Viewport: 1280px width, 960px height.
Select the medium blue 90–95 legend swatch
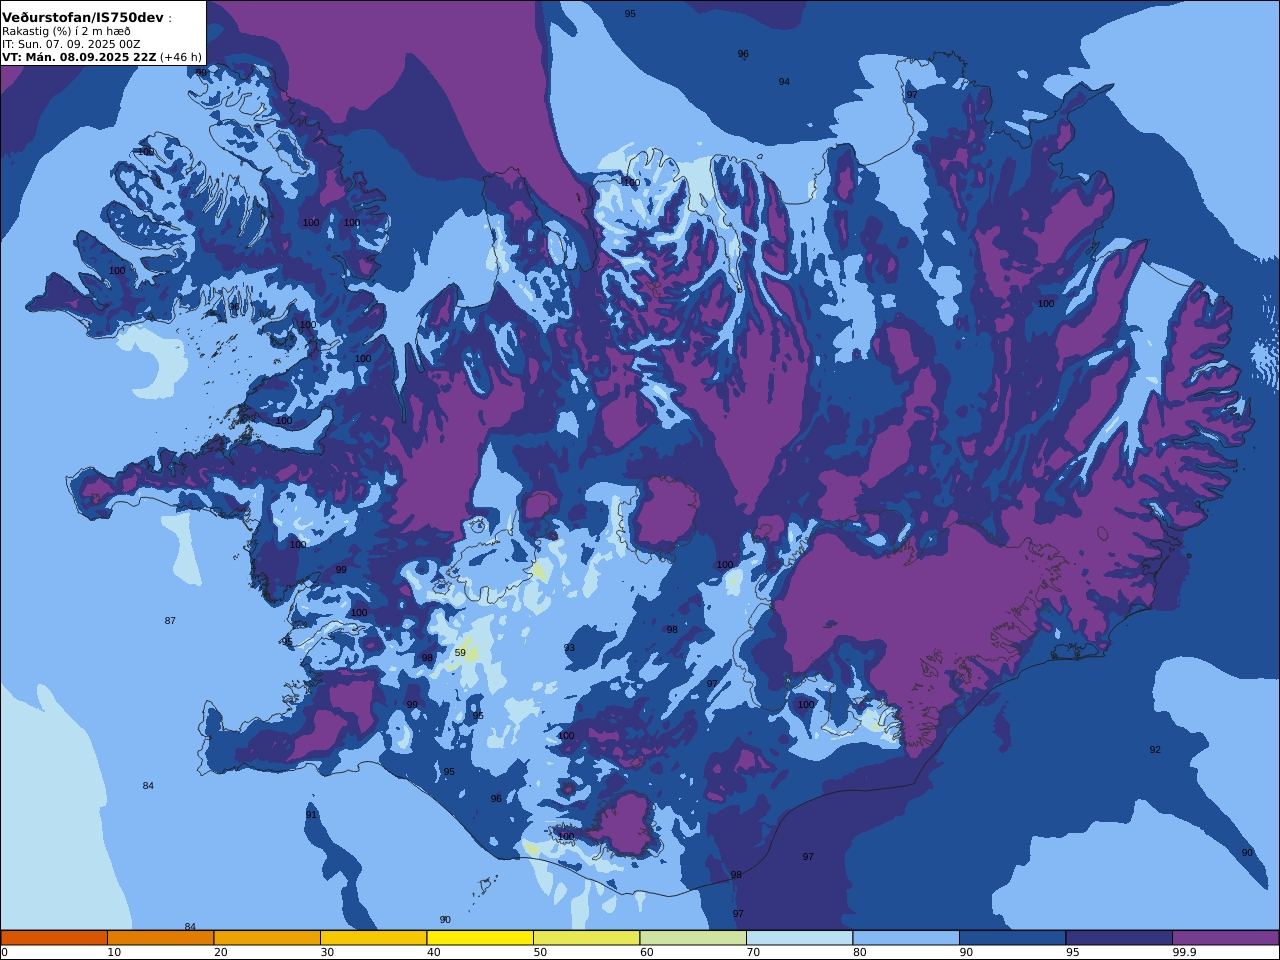[1012, 938]
